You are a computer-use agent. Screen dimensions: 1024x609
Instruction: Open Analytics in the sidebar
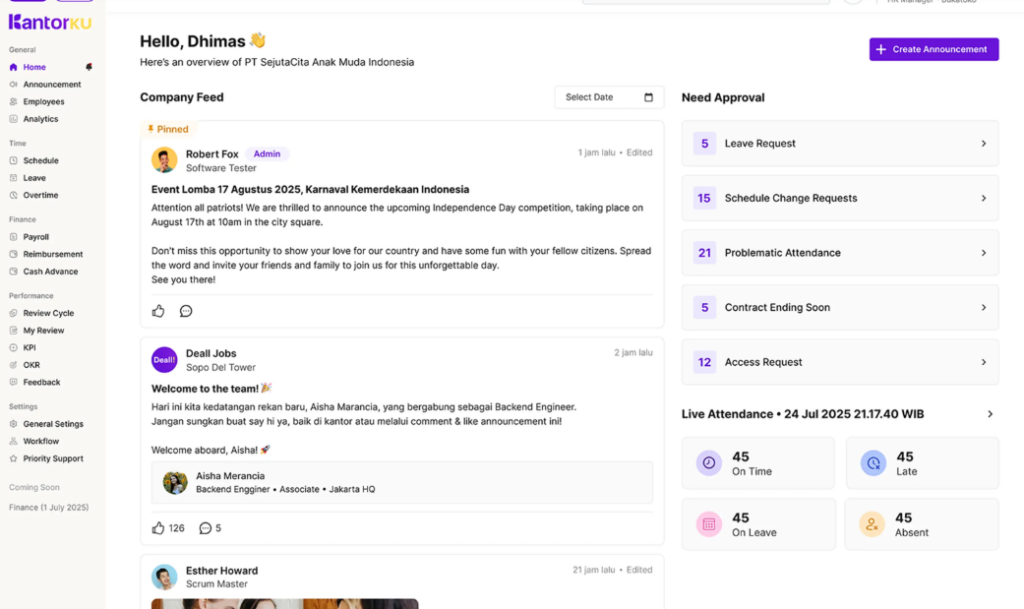pyautogui.click(x=40, y=119)
